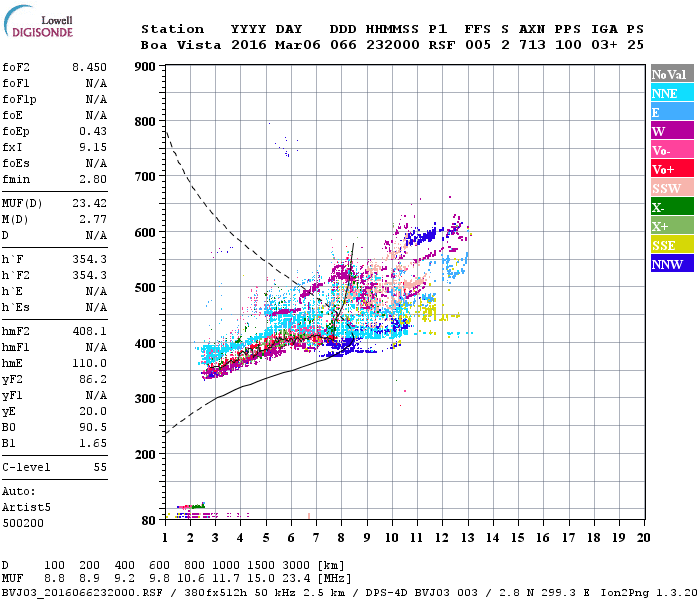Click the MUF(D) value 23.42
The image size is (700, 600).
tap(89, 203)
